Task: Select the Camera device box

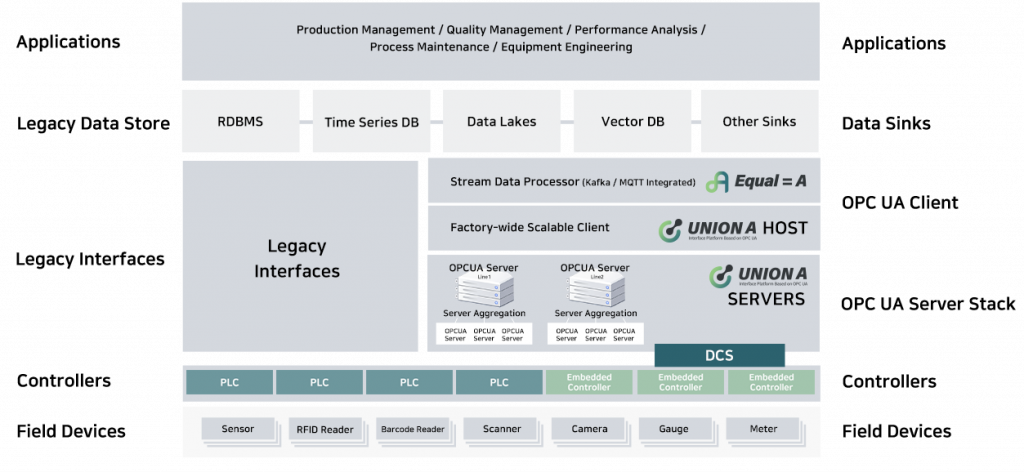Action: tap(589, 430)
